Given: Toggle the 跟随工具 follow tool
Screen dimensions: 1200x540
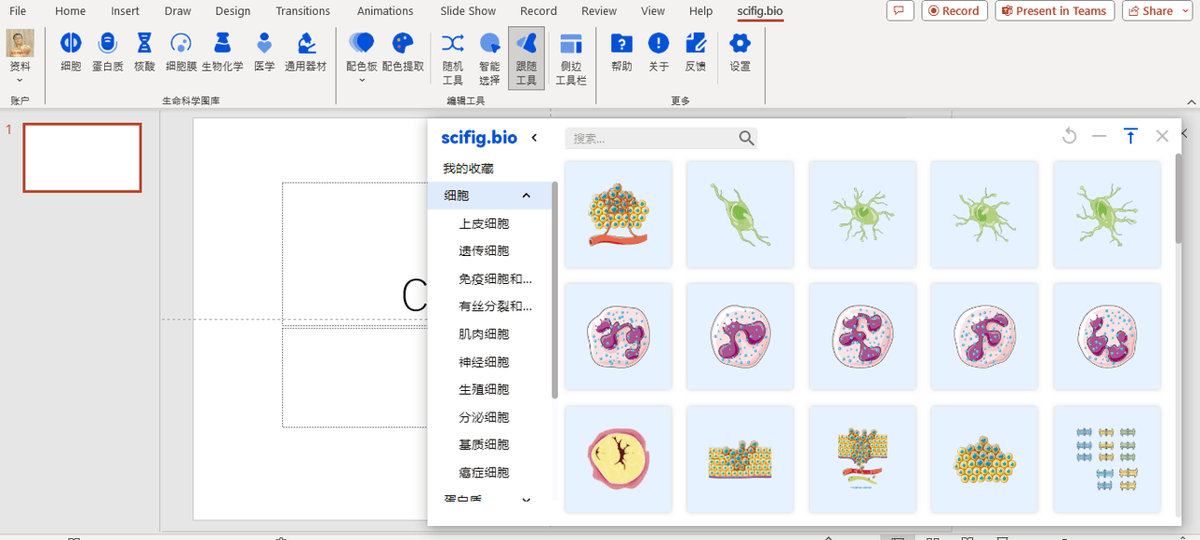Looking at the screenshot, I should coord(526,58).
